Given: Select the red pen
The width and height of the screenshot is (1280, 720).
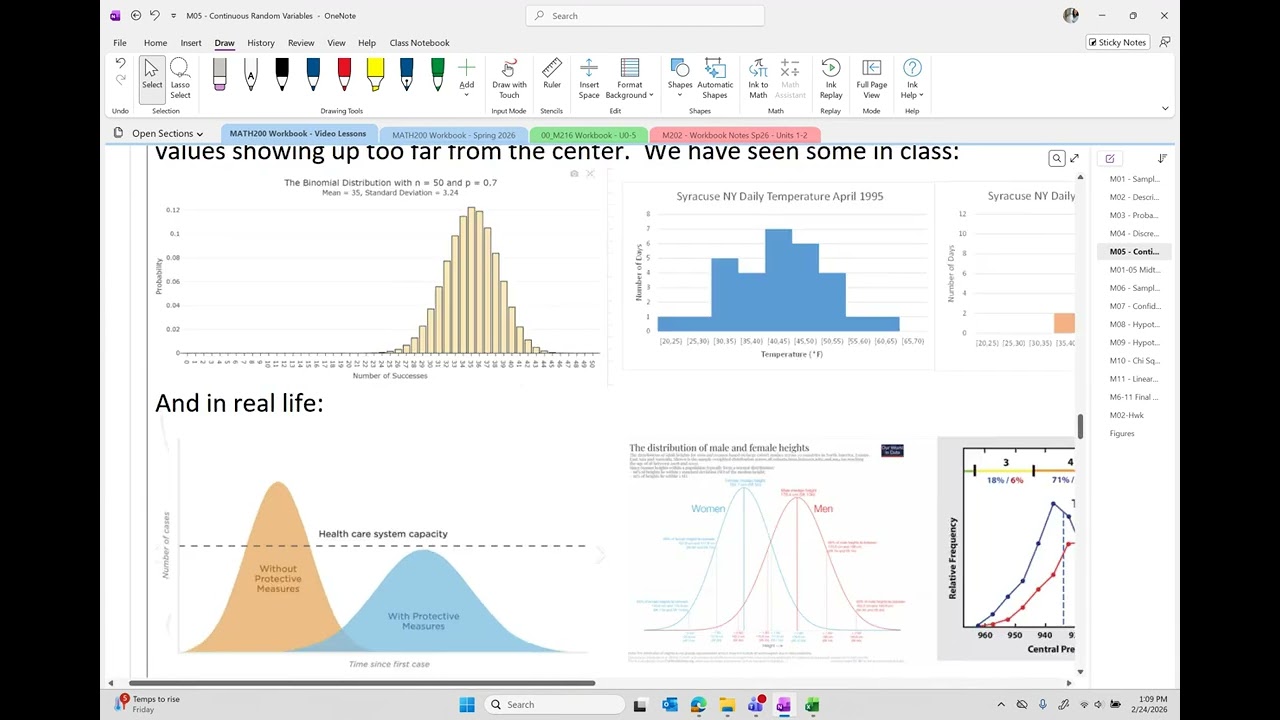Looking at the screenshot, I should tap(344, 75).
